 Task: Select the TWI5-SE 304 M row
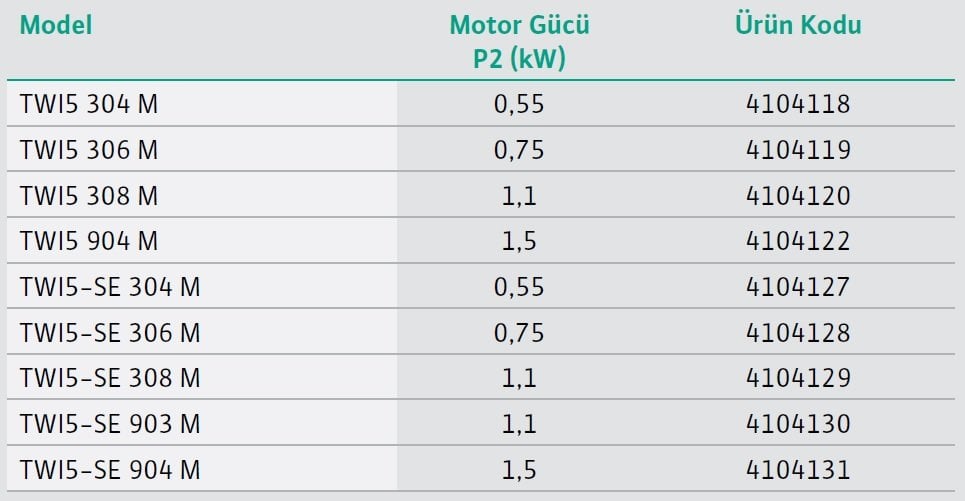481,287
